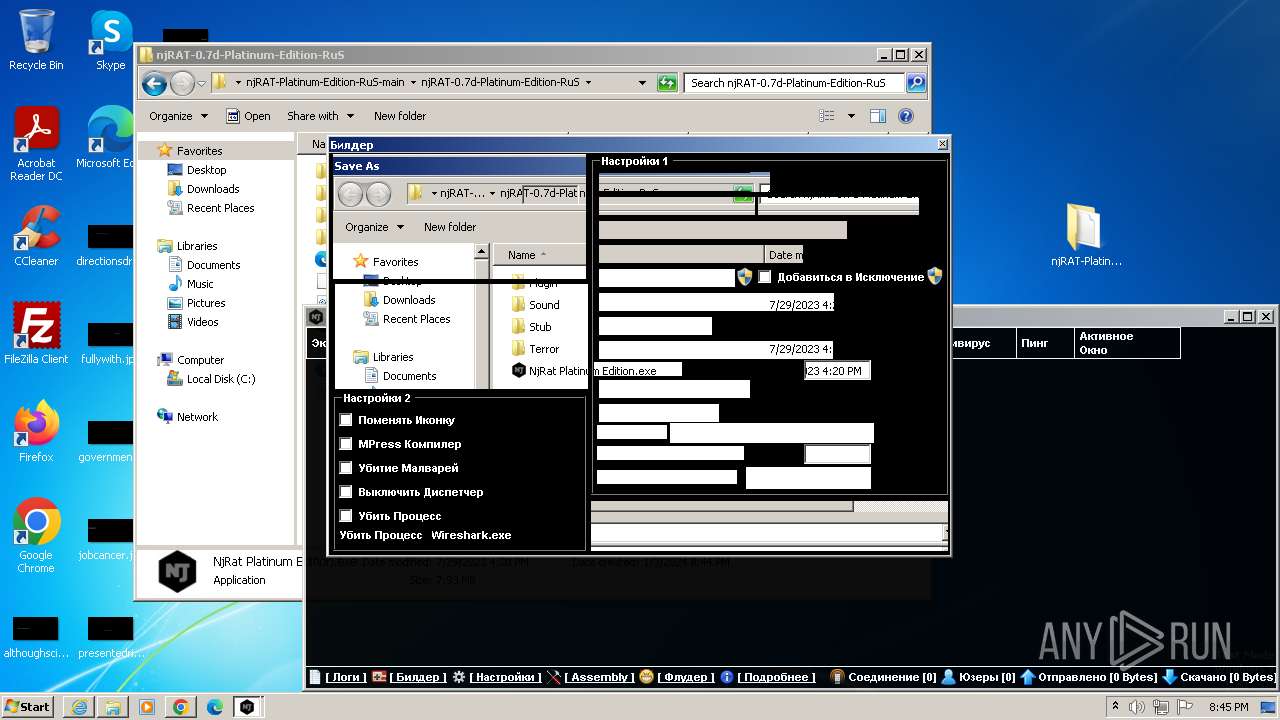
Task: Click the Активное Окно column header
Action: point(1126,343)
